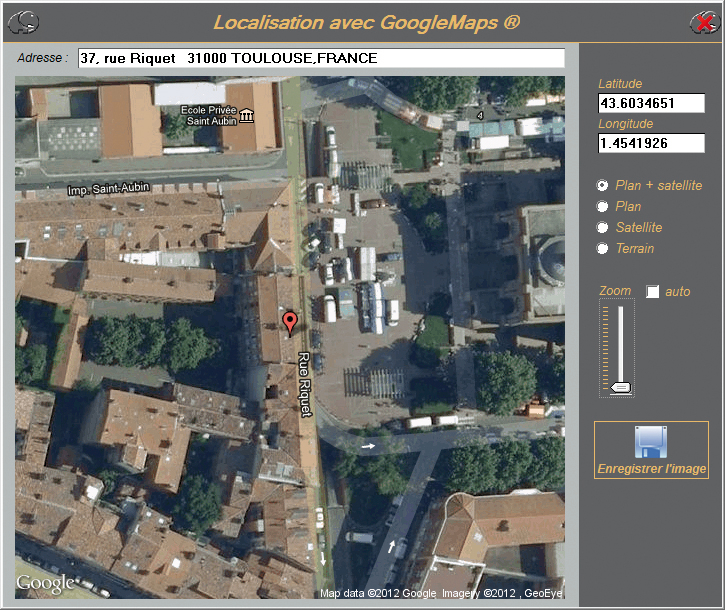Select the Satellite radio button
Viewport: 725px width, 610px height.
pos(602,228)
